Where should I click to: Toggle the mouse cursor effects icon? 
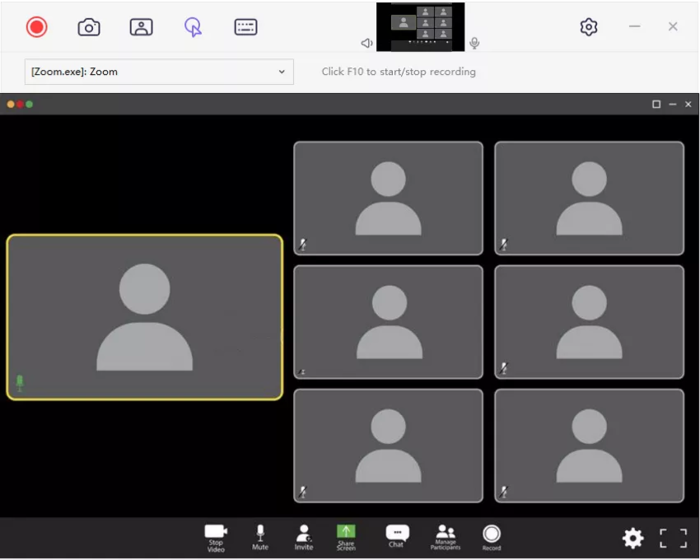tap(193, 27)
